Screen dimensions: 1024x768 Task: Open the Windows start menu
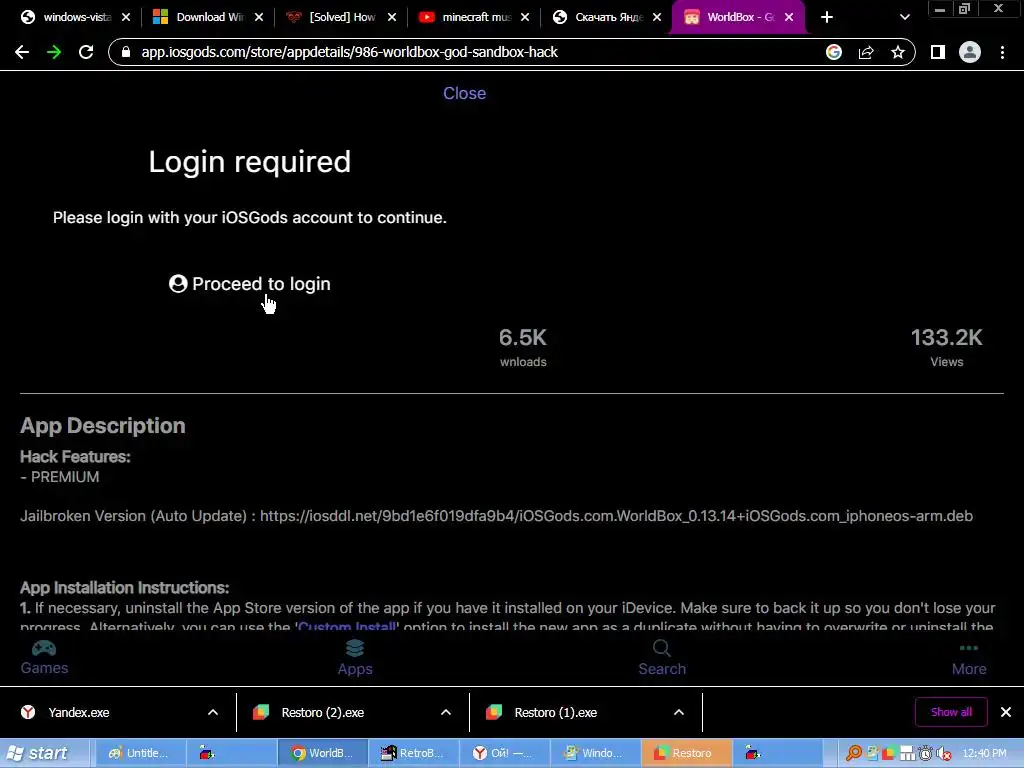(x=44, y=754)
